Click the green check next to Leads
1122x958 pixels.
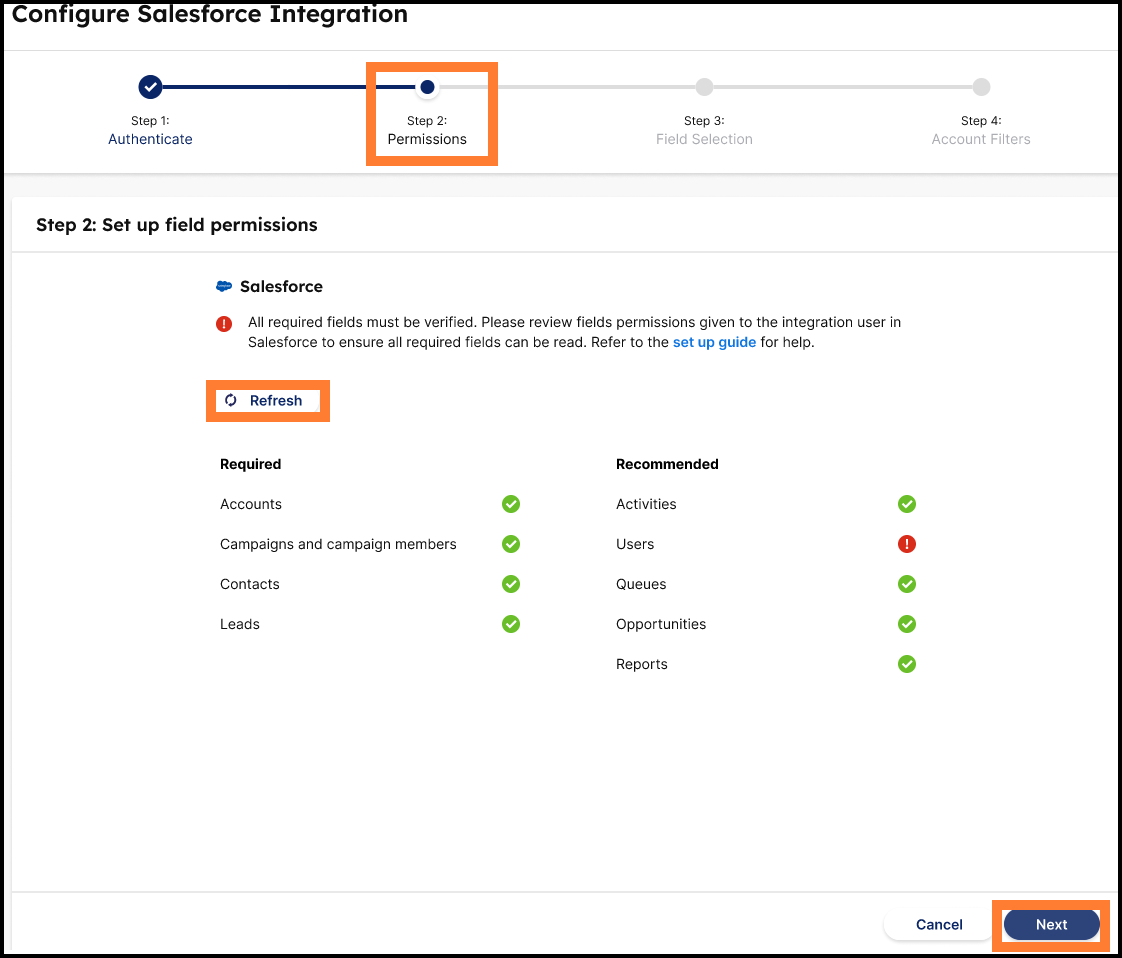point(511,624)
